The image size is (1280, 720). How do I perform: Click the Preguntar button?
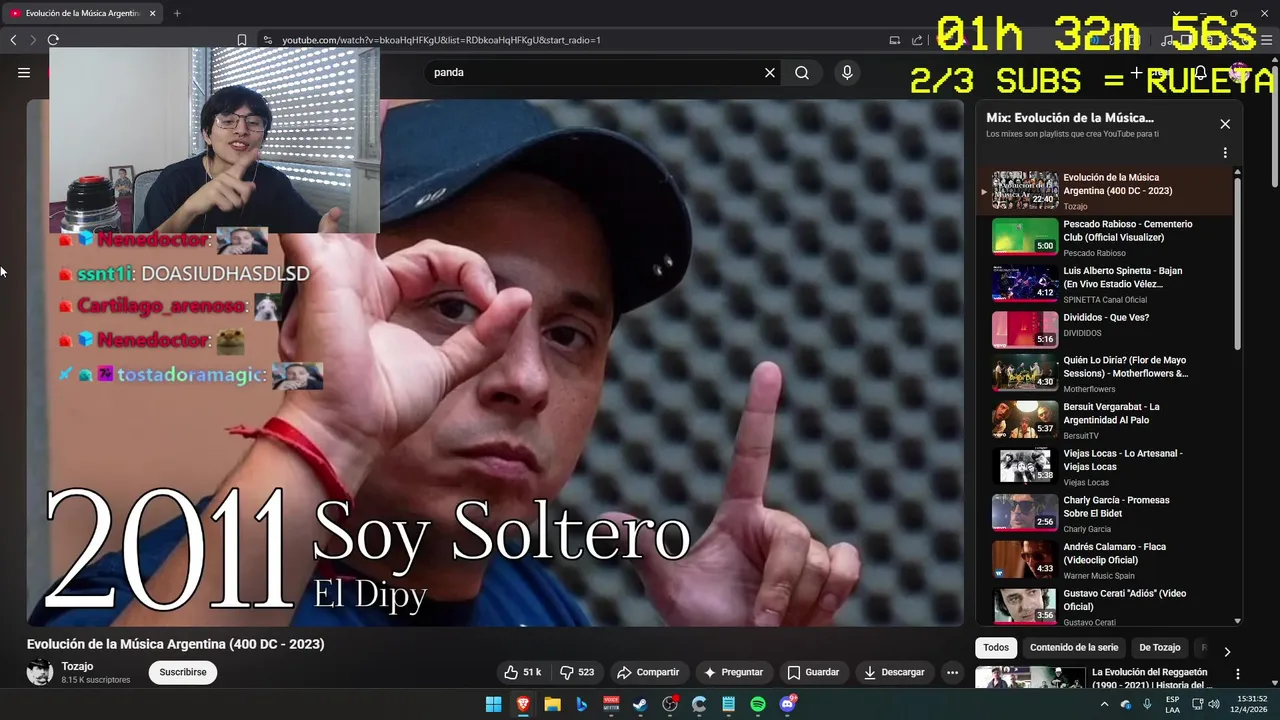(733, 672)
